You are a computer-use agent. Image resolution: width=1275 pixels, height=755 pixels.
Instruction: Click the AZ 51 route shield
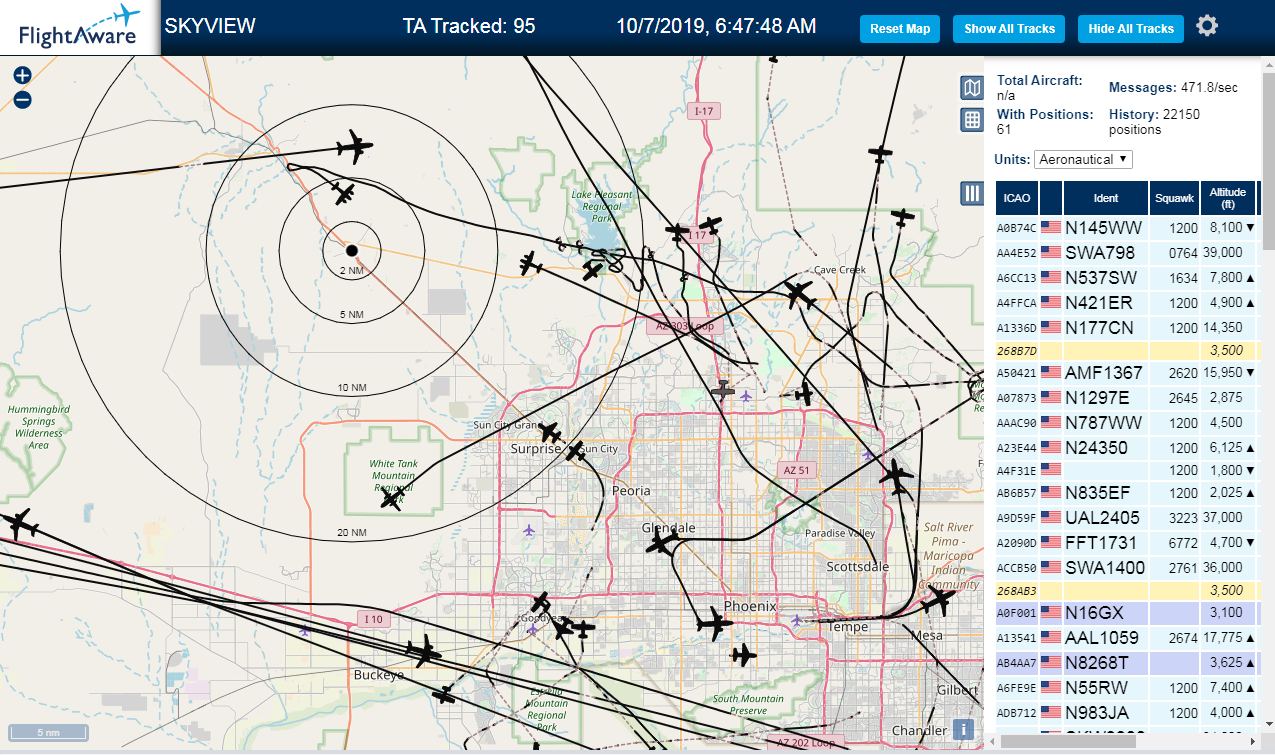coord(796,470)
